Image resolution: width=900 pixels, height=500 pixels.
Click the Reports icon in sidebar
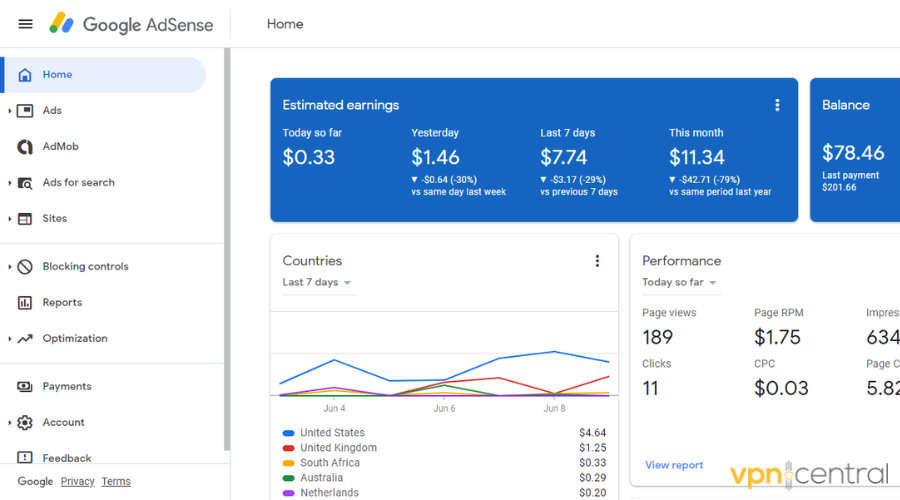click(x=25, y=303)
